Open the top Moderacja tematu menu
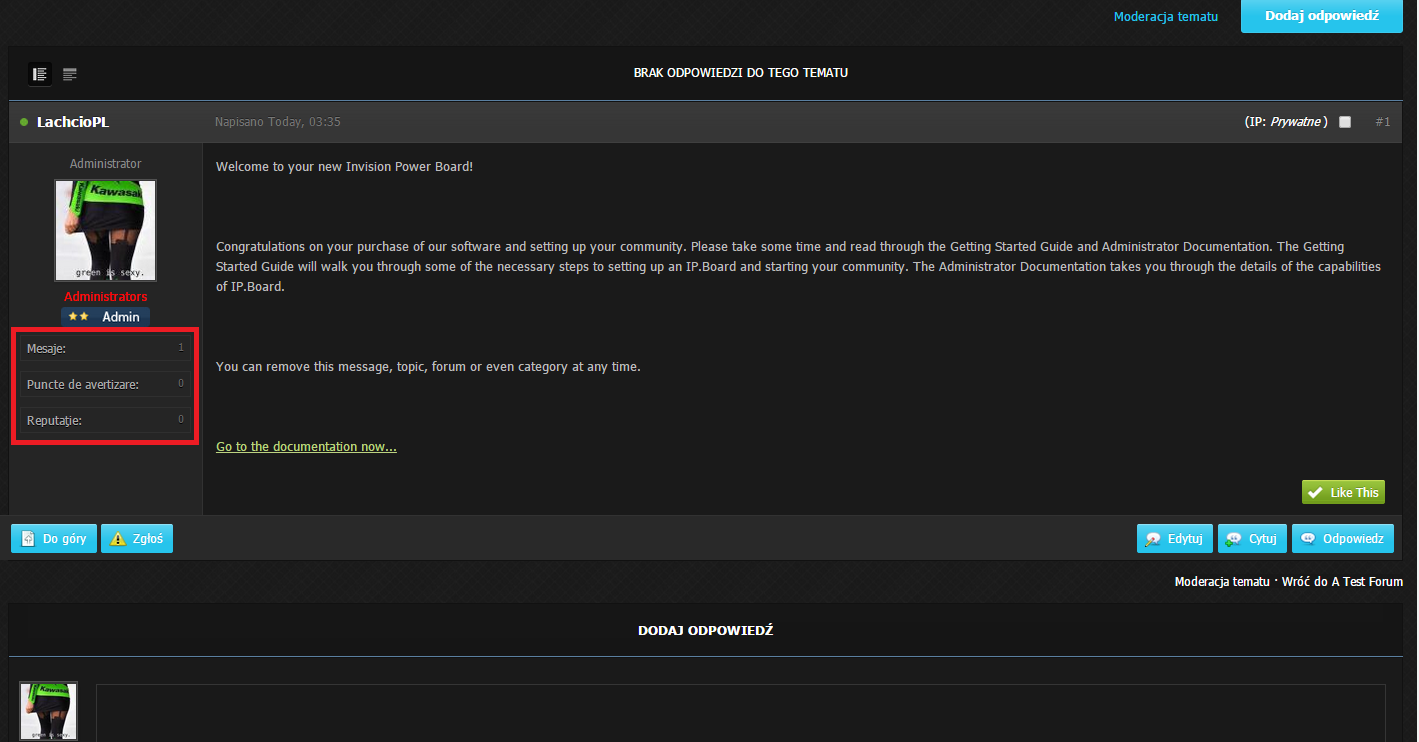Screen dimensions: 1419x742 [1166, 17]
